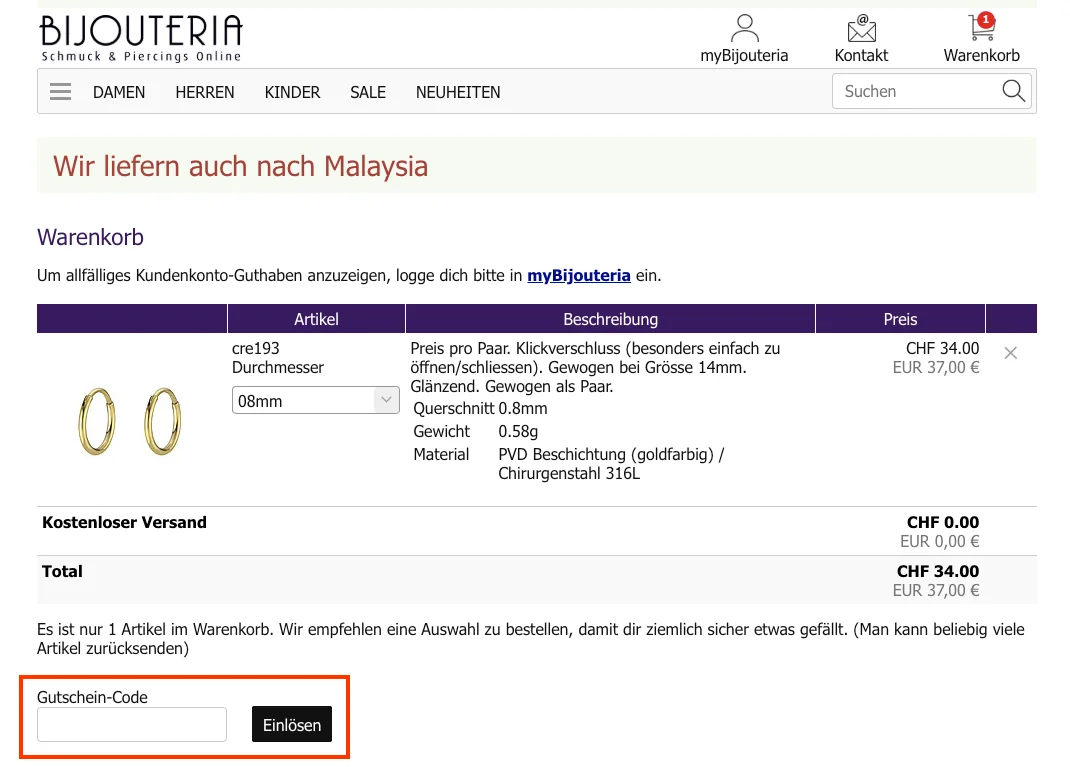
Task: Click the Total row label
Action: point(62,572)
